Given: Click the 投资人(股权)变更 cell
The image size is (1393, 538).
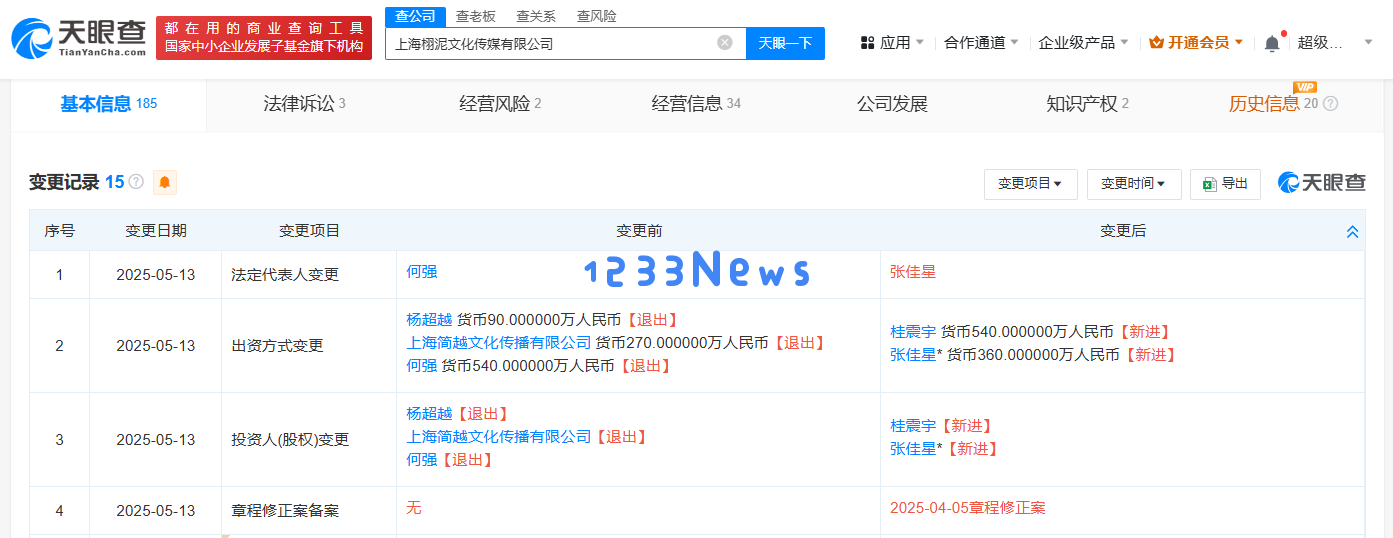Looking at the screenshot, I should coord(309,440).
